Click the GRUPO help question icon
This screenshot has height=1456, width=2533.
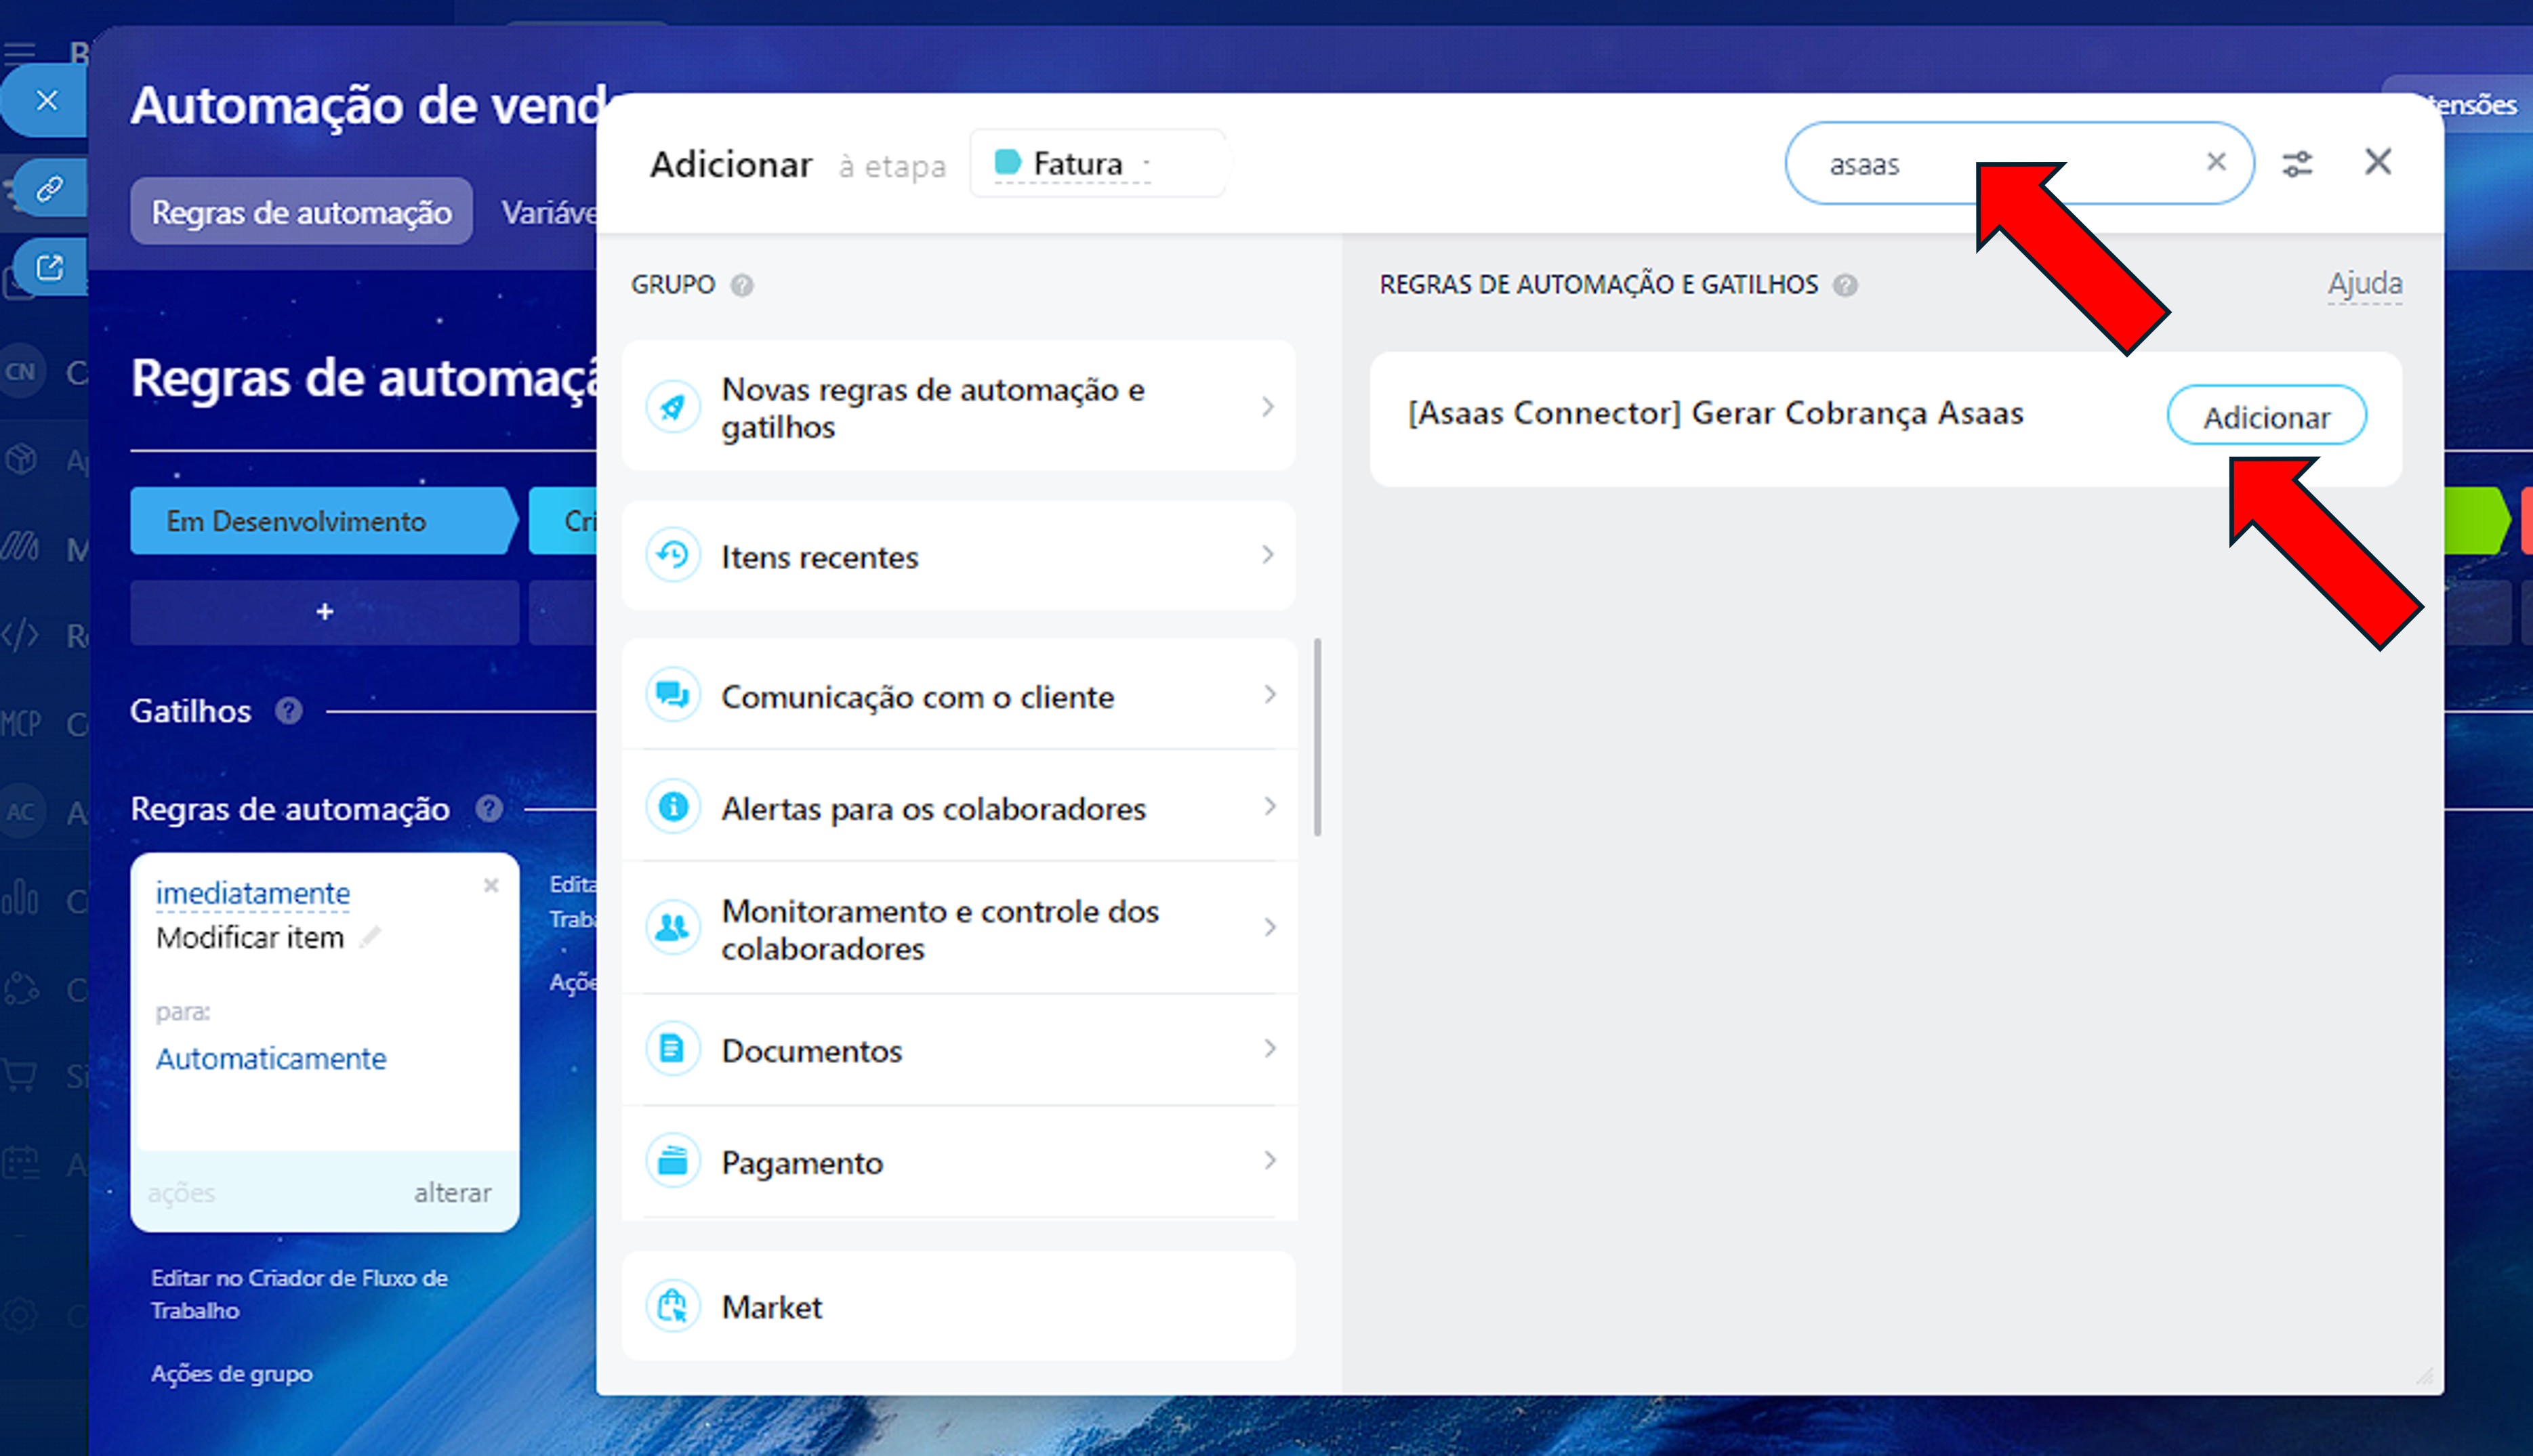click(x=742, y=286)
